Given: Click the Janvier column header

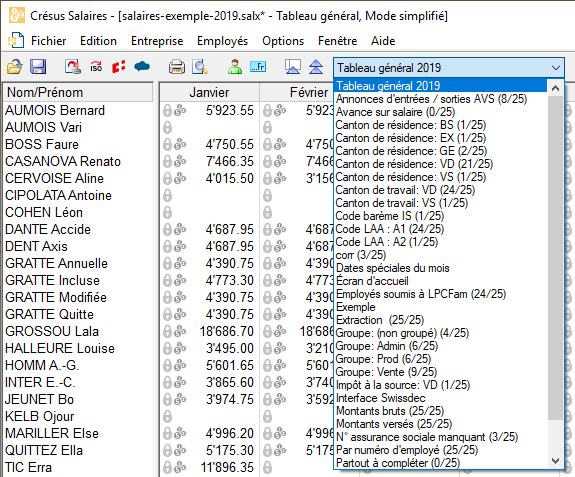Looking at the screenshot, I should 209,92.
